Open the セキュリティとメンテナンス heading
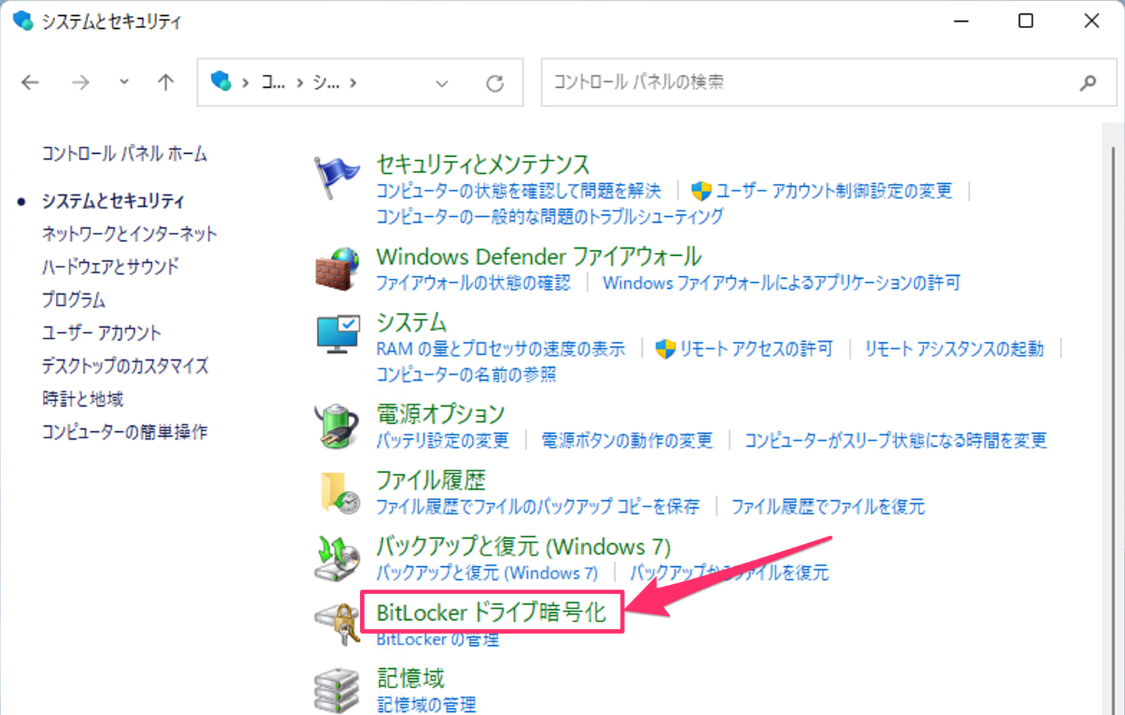Image resolution: width=1125 pixels, height=715 pixels. tap(483, 164)
